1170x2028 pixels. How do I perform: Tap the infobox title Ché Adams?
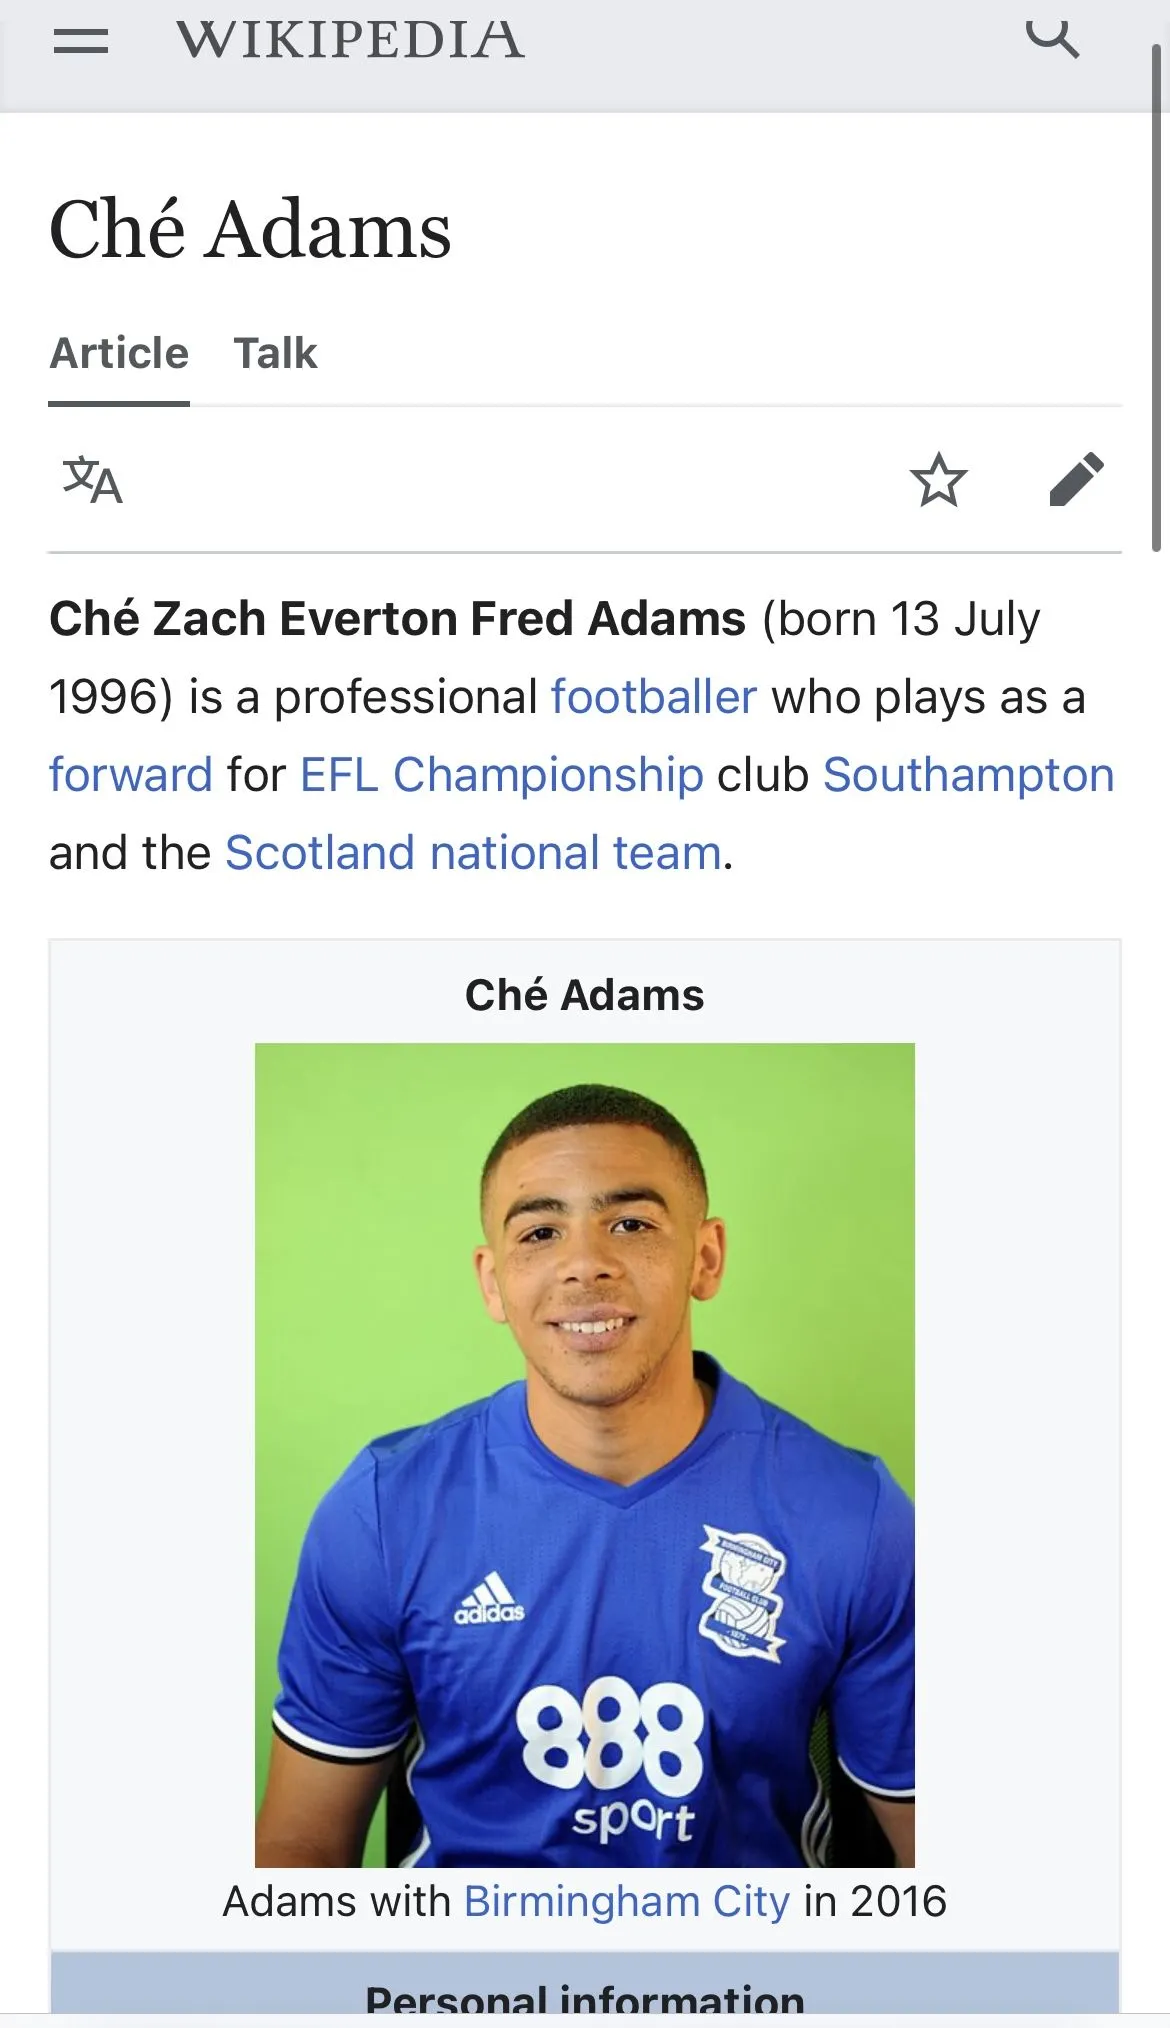point(585,995)
